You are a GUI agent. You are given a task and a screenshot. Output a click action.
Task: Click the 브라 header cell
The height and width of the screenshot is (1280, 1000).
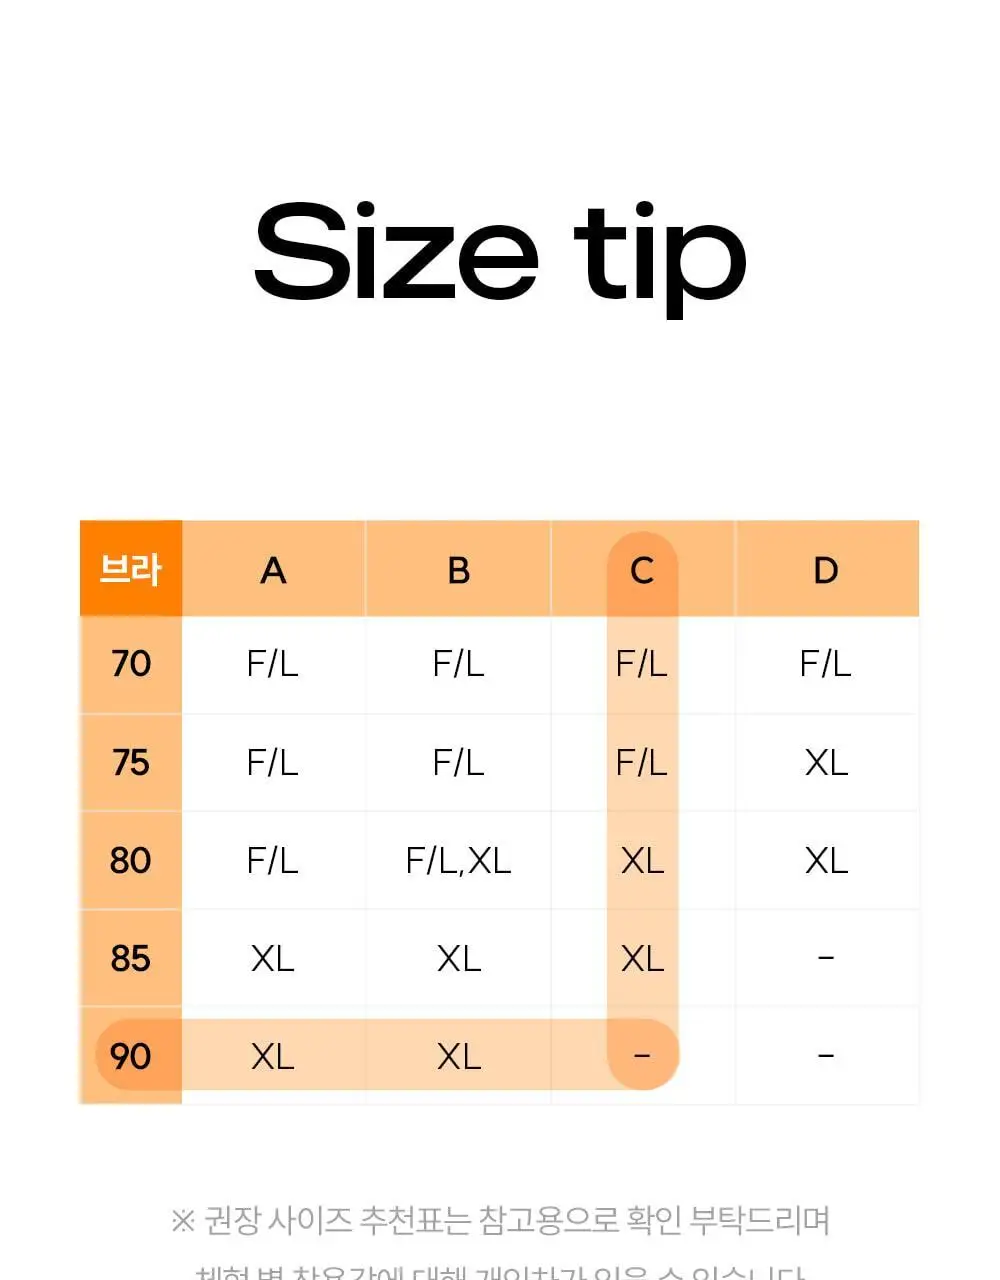pyautogui.click(x=131, y=569)
